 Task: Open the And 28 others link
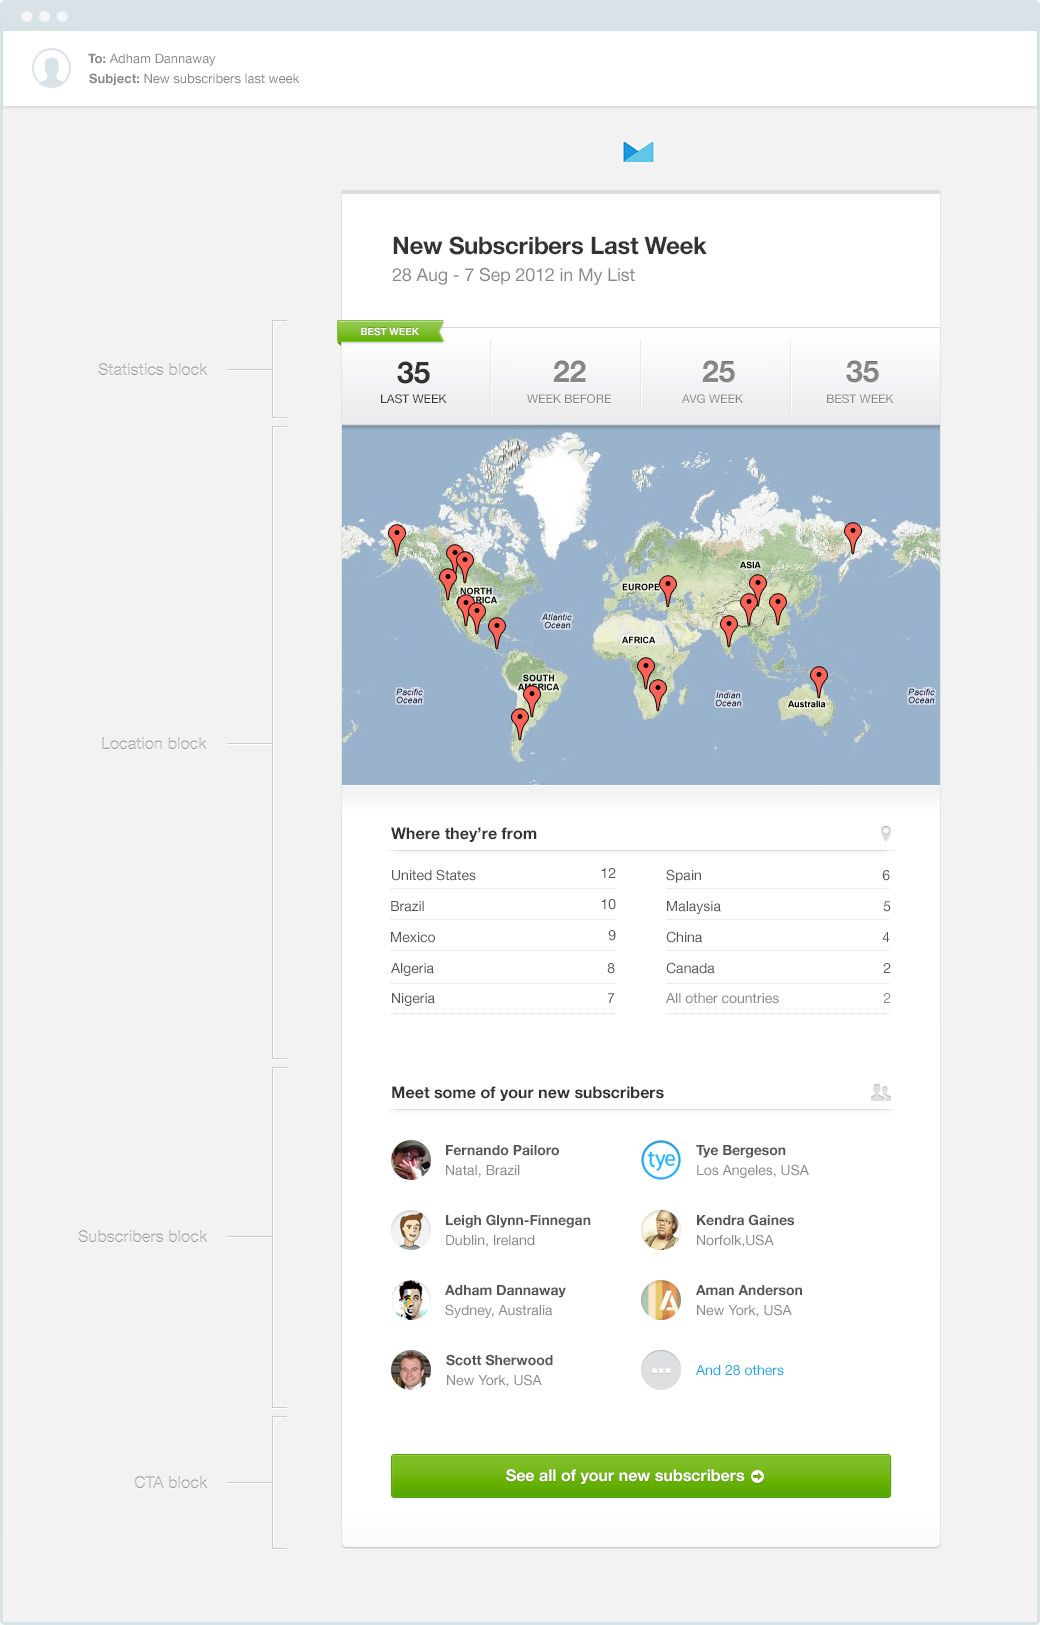[740, 1370]
